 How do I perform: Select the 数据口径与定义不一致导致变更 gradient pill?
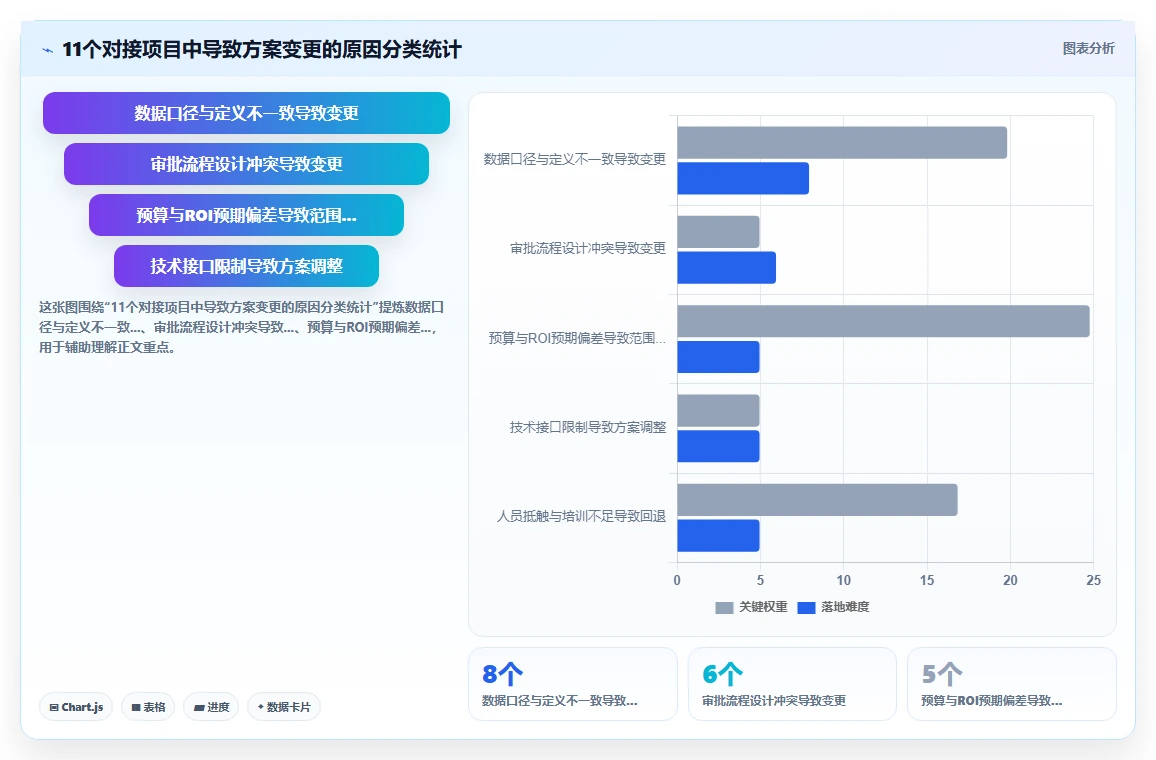(x=246, y=113)
